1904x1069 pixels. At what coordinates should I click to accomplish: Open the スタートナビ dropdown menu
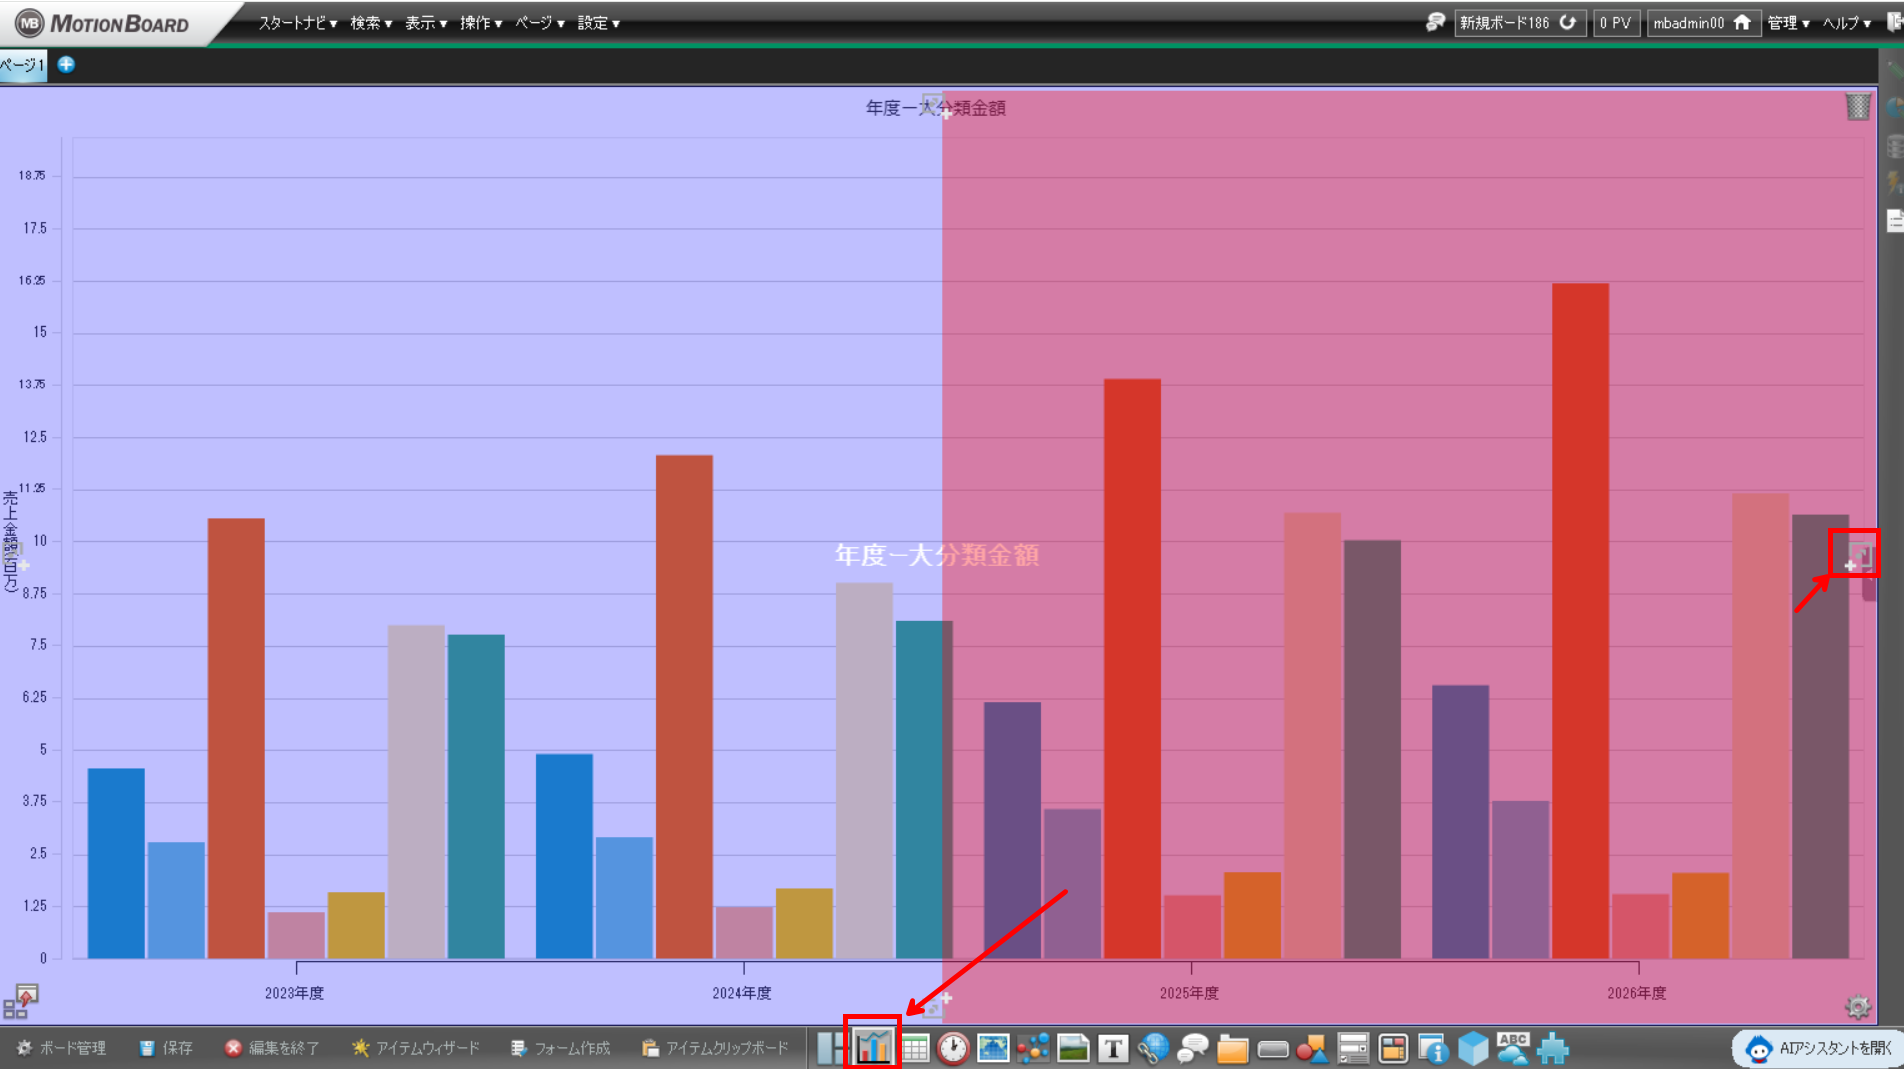click(x=298, y=23)
